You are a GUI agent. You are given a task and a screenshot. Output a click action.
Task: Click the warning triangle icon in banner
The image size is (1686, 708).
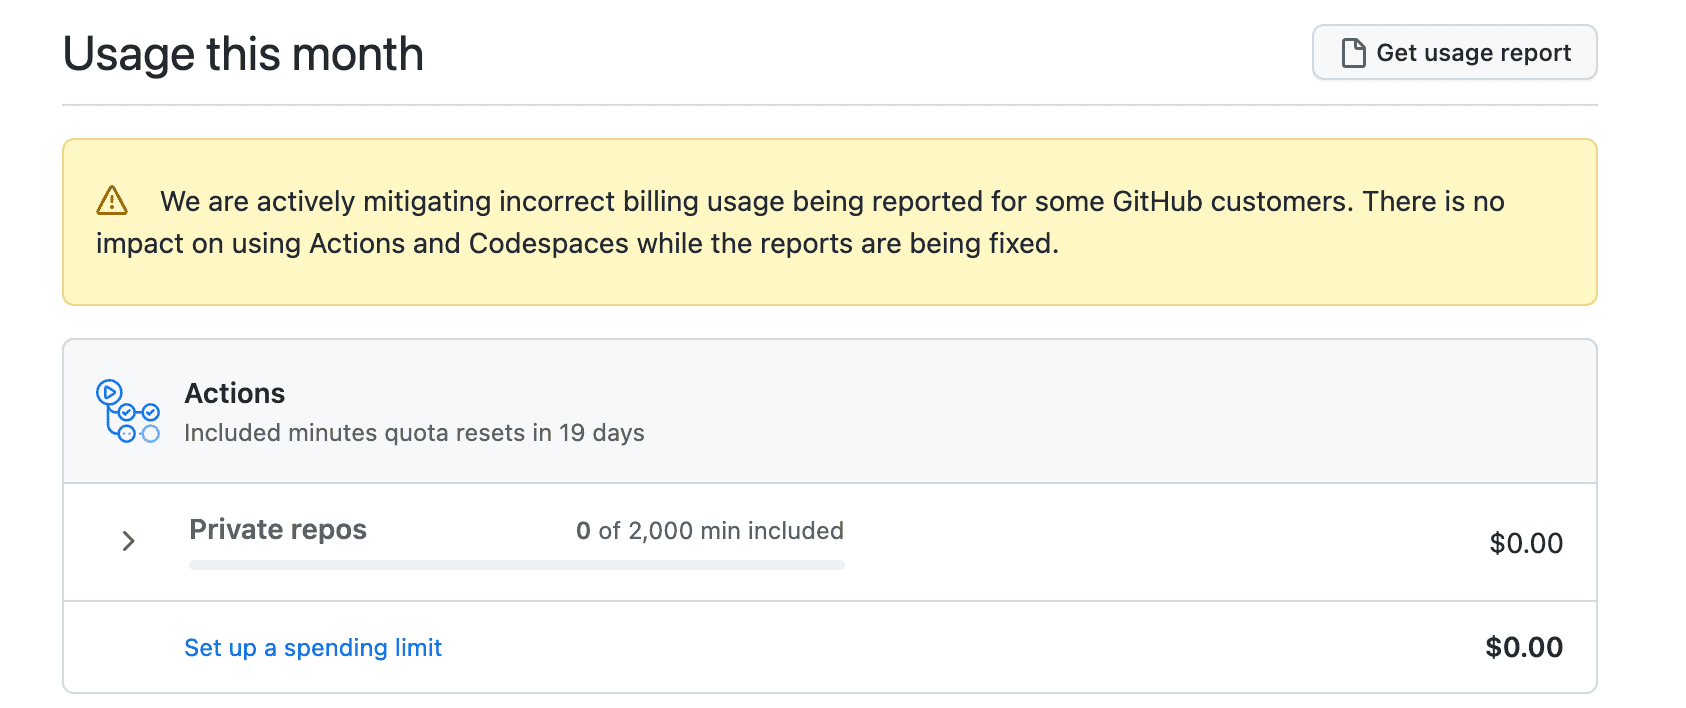[x=112, y=201]
